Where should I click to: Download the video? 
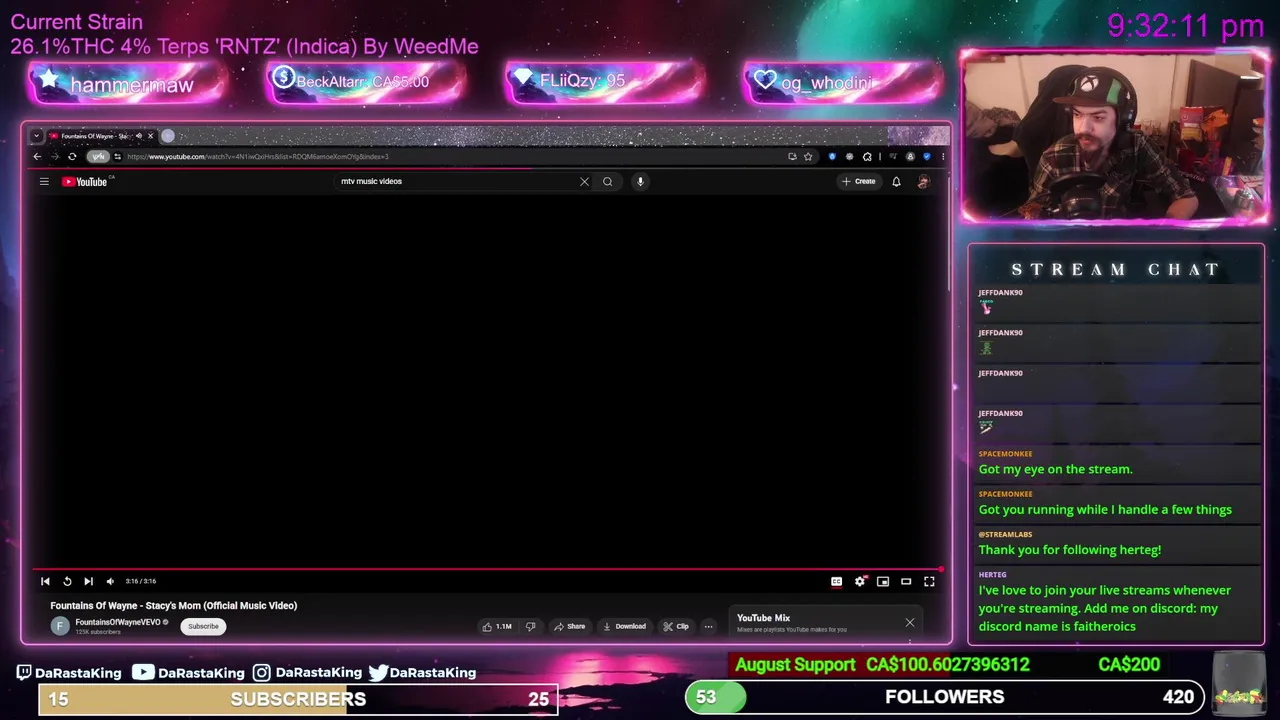coord(624,626)
